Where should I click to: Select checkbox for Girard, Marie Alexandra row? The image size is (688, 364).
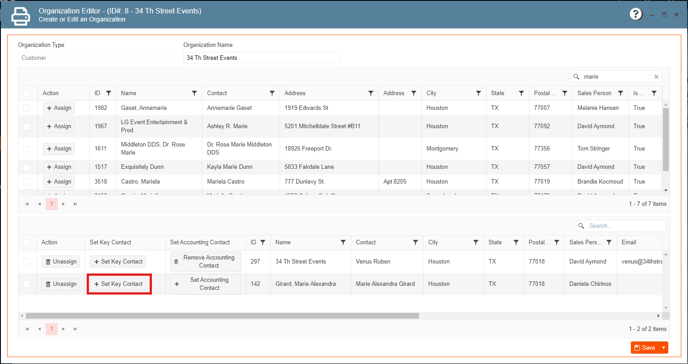26,284
